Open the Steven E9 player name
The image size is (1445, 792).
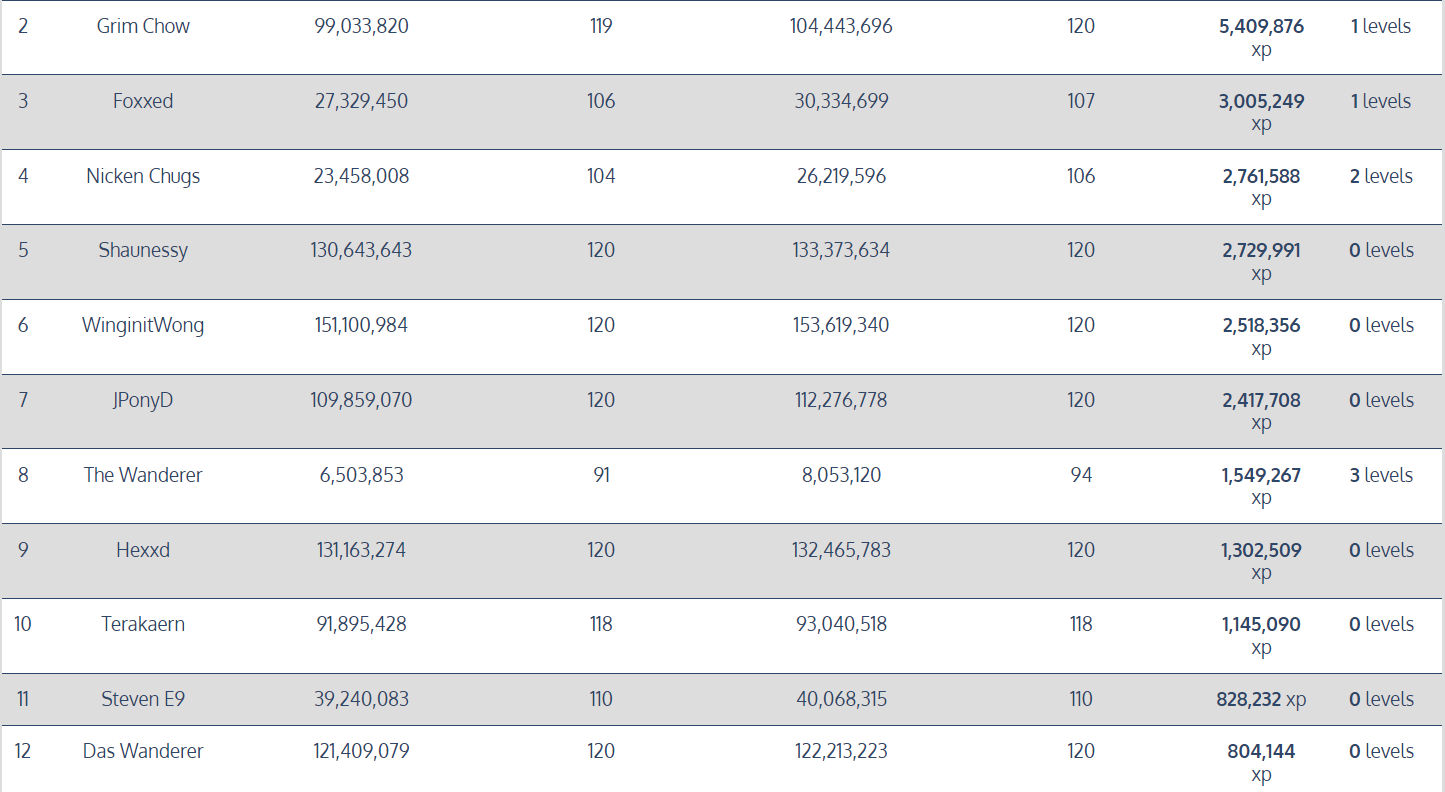click(143, 699)
